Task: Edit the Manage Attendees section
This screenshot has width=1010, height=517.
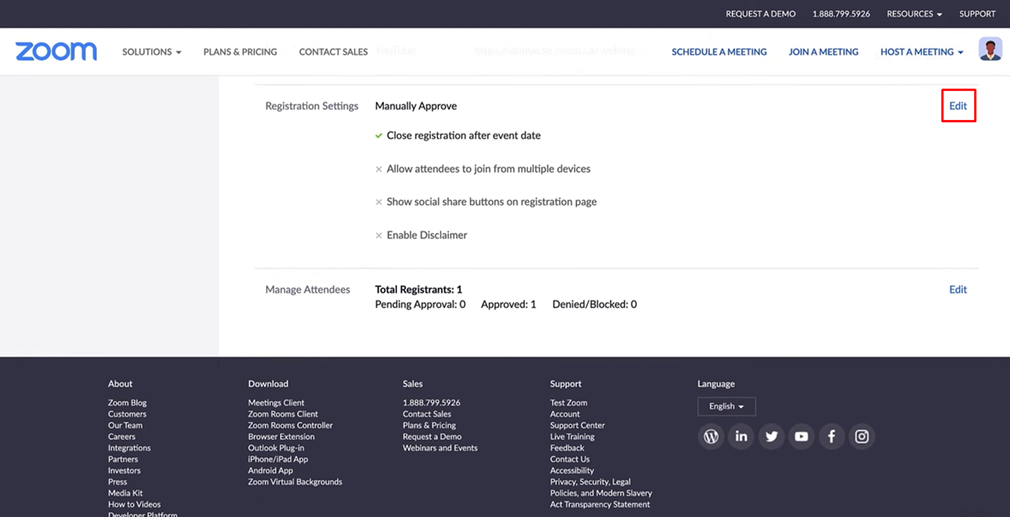Action: tap(958, 290)
